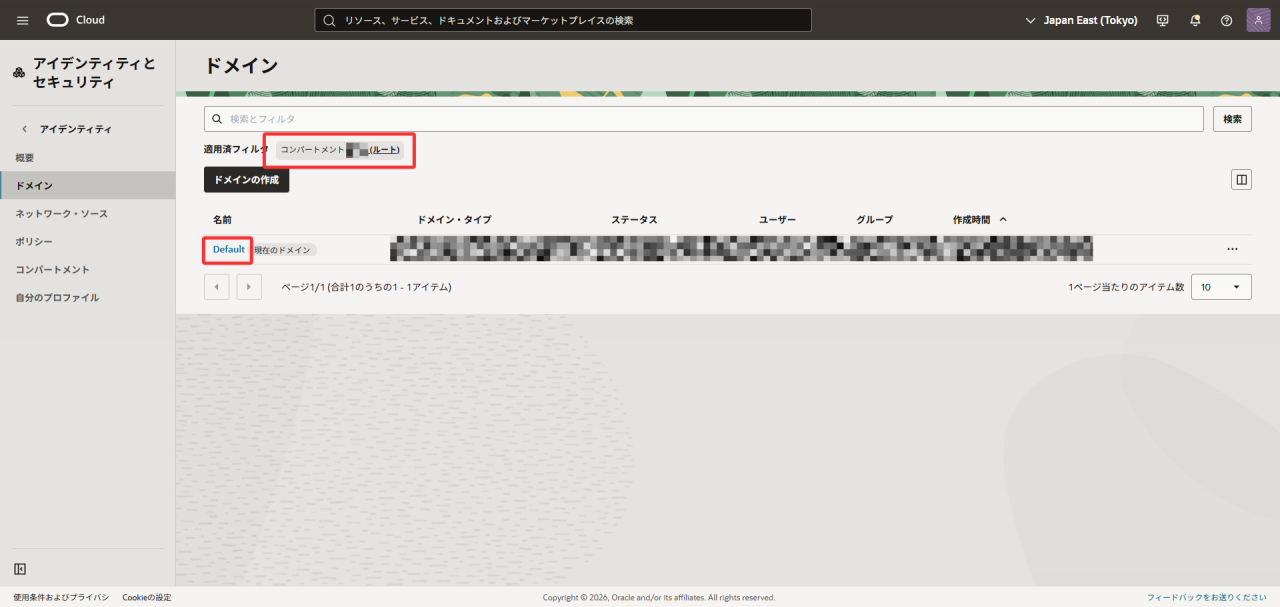The height and width of the screenshot is (607, 1280).
Task: Open the hamburger navigation menu
Action: tap(23, 20)
